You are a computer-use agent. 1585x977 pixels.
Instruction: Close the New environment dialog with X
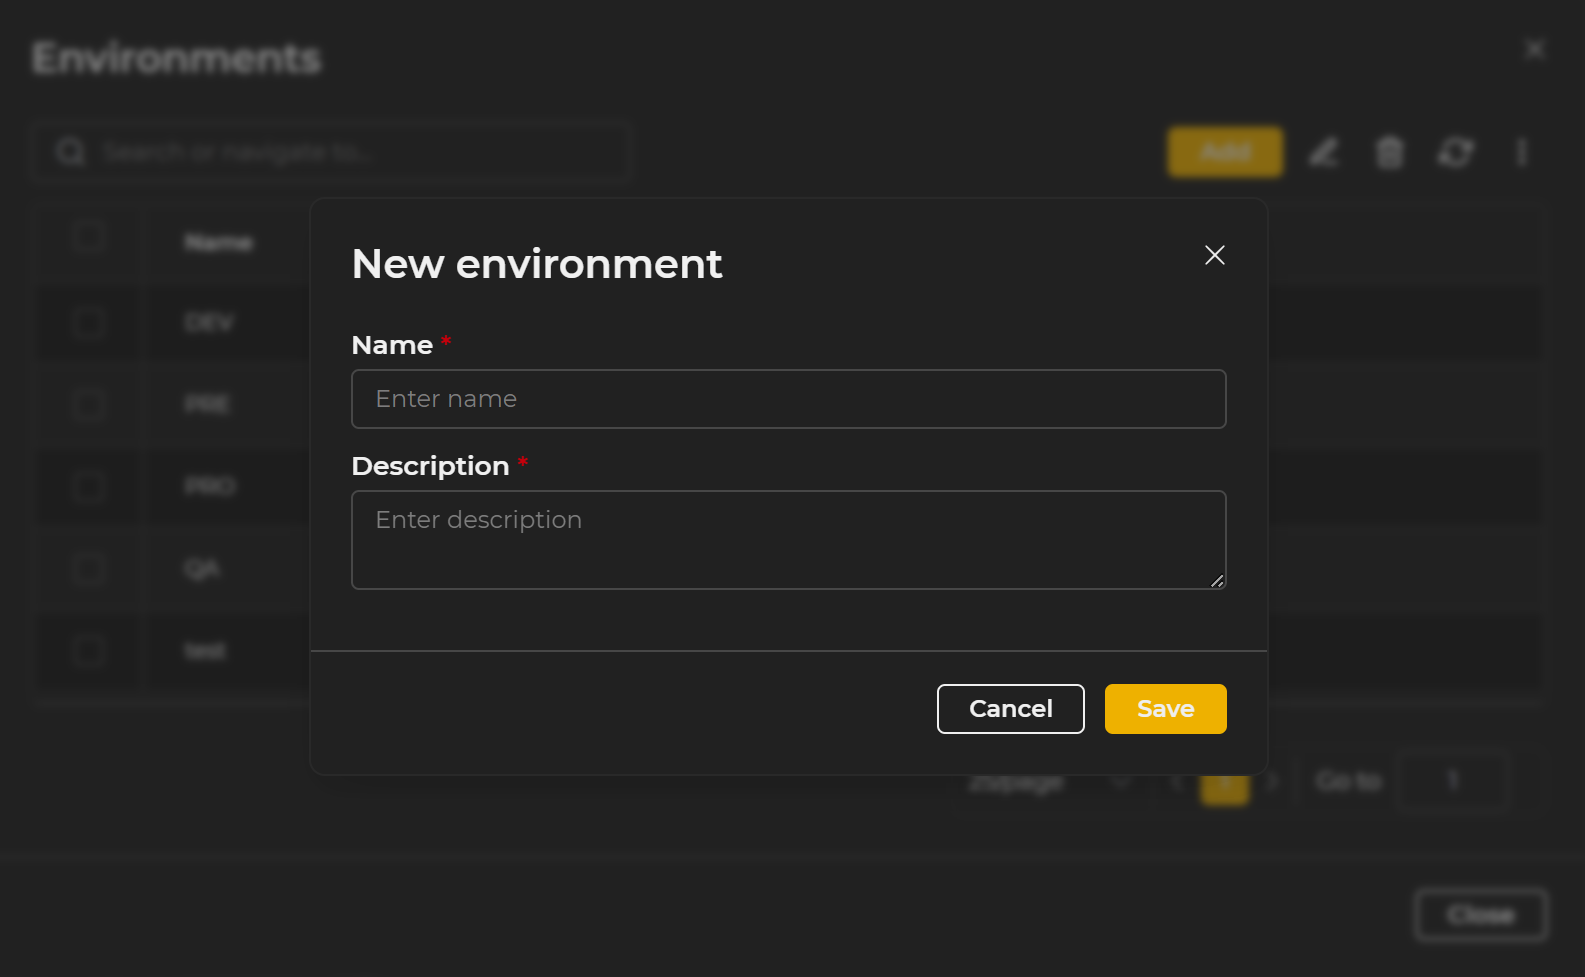coord(1214,255)
